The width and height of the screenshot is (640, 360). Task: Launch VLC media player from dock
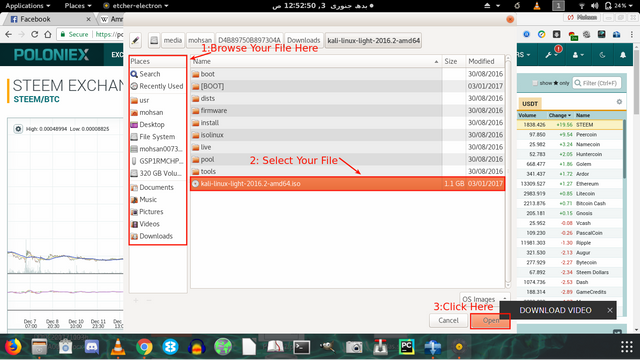[x=118, y=347]
